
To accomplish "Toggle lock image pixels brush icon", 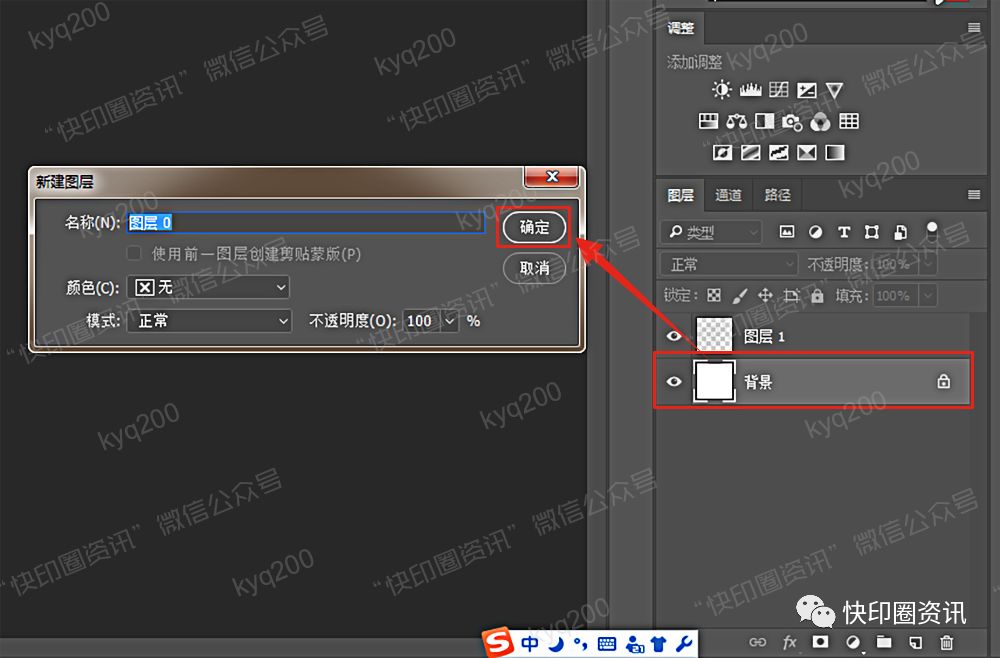I will click(x=740, y=295).
